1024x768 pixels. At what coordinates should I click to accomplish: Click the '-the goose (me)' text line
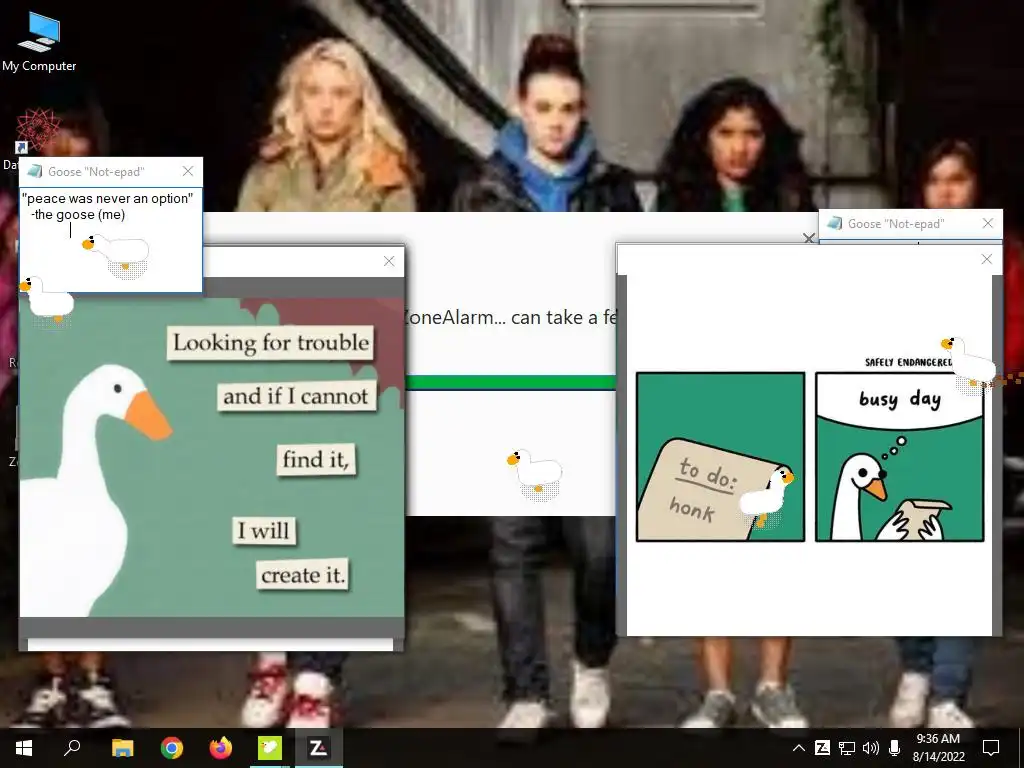(78, 215)
